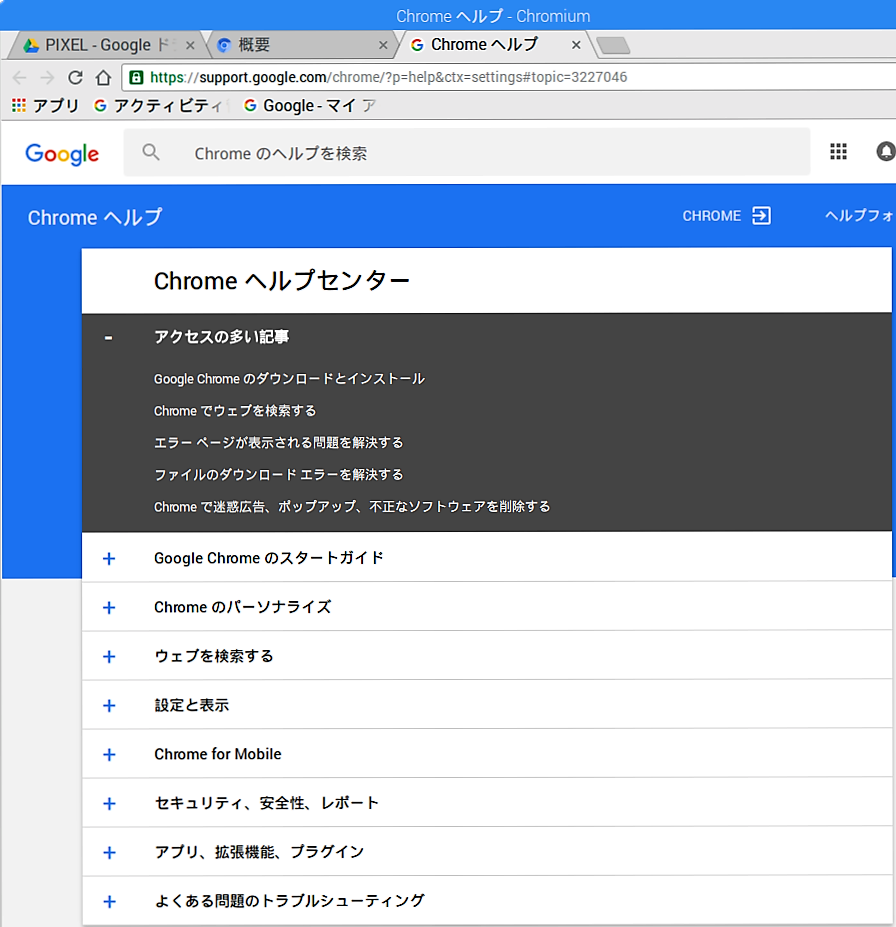Click the Chrome ヘルプセンター heading
The width and height of the screenshot is (896, 927).
tap(282, 281)
